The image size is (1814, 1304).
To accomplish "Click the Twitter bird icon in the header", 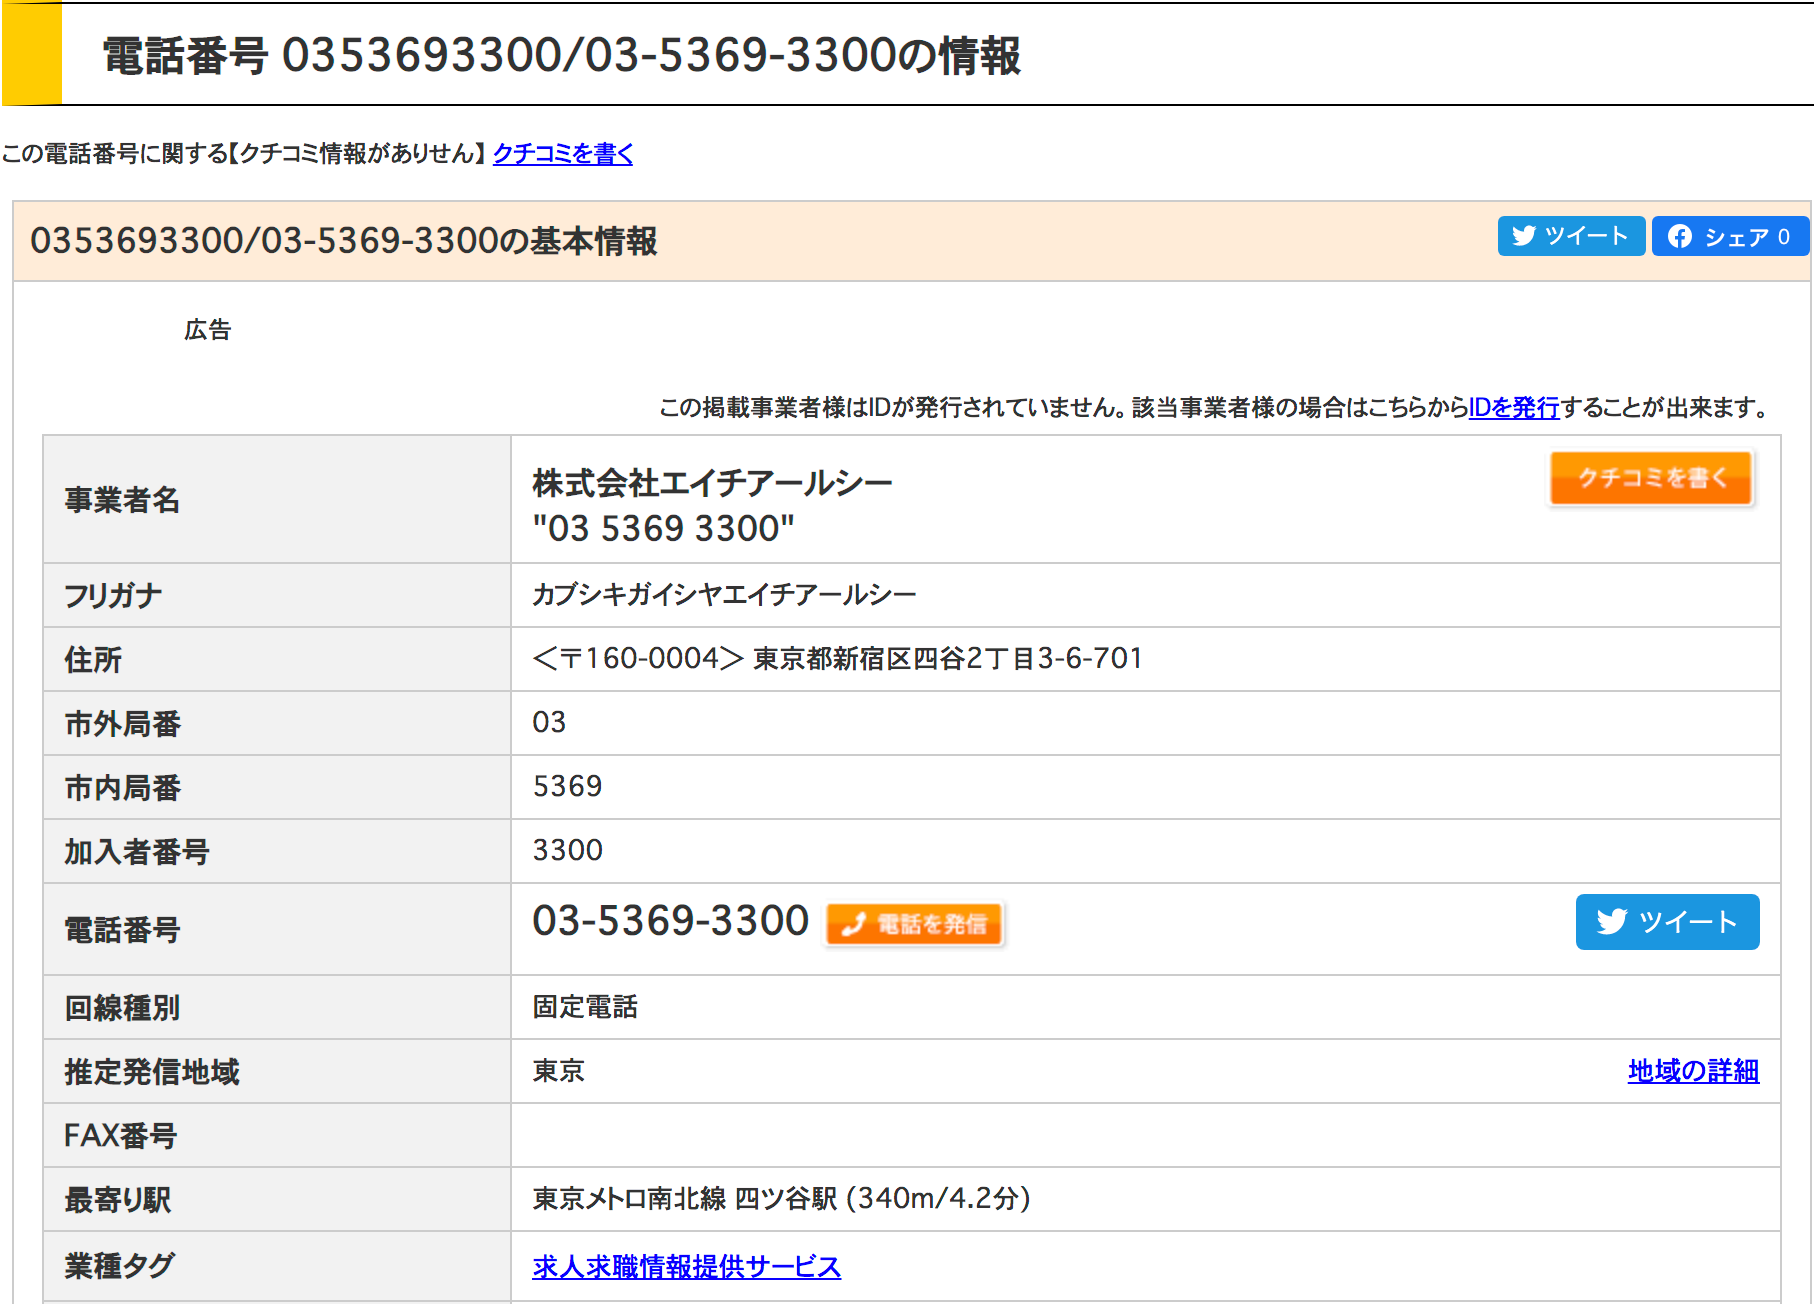I will tap(1523, 236).
